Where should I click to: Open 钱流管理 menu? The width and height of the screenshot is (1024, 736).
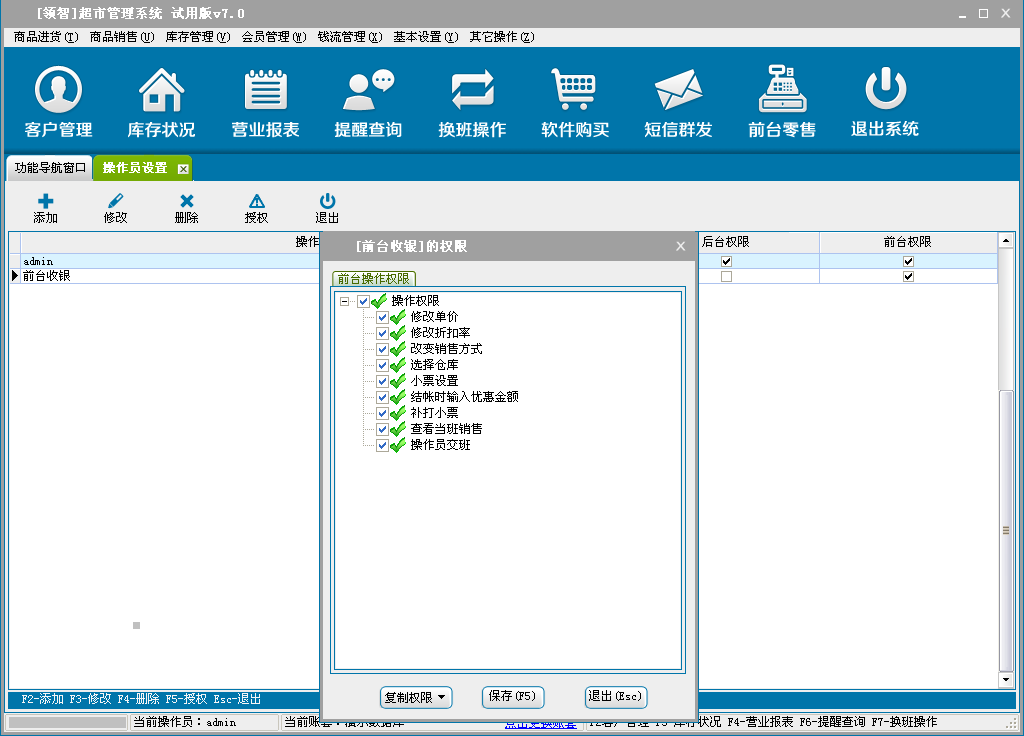(x=349, y=37)
